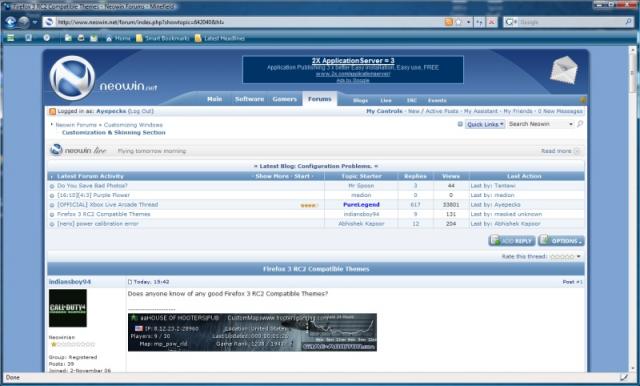
Task: Click Show More in Latest Forum Activity
Action: tap(272, 176)
